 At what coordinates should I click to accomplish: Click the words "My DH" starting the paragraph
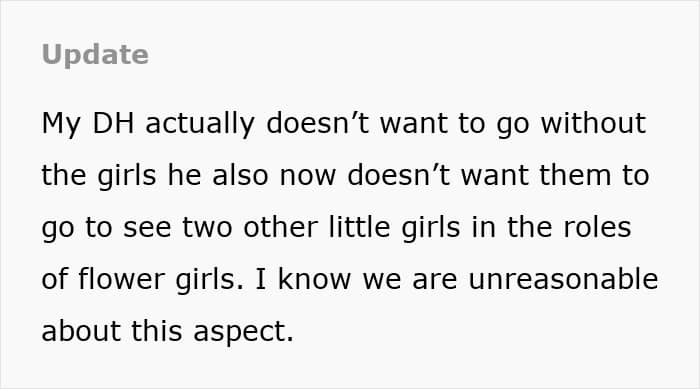click(88, 125)
